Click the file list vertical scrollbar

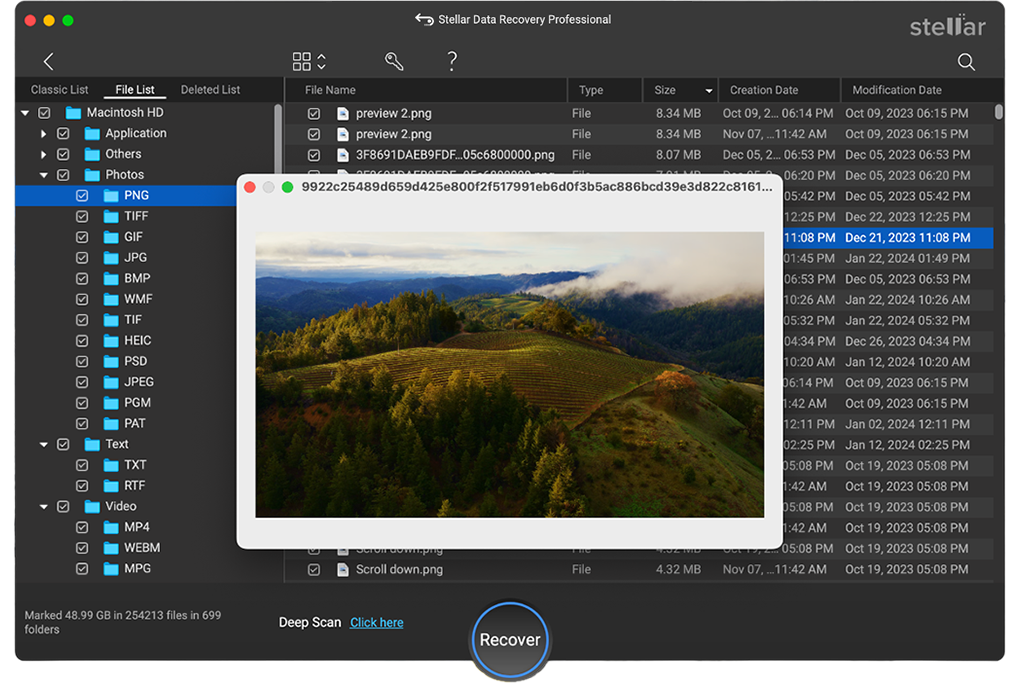pos(998,112)
